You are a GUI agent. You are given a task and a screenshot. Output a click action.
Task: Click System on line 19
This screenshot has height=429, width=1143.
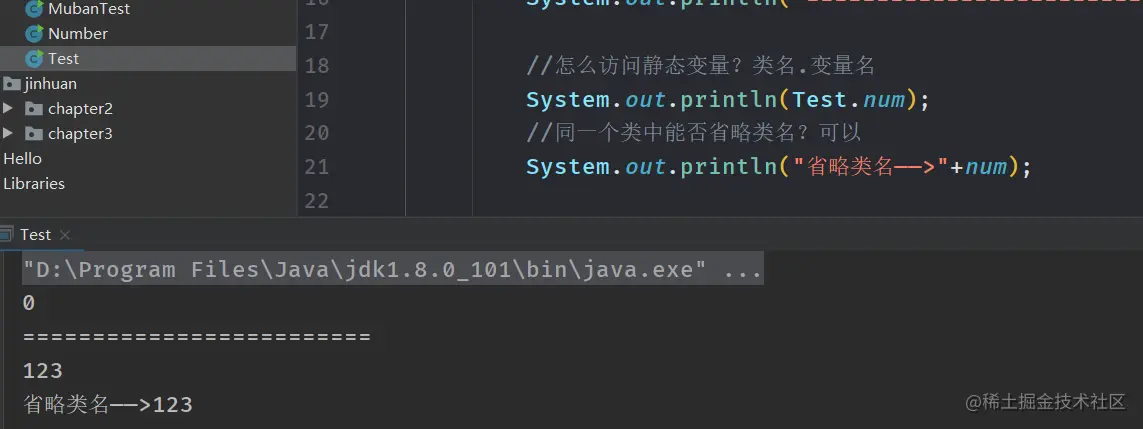coord(568,99)
